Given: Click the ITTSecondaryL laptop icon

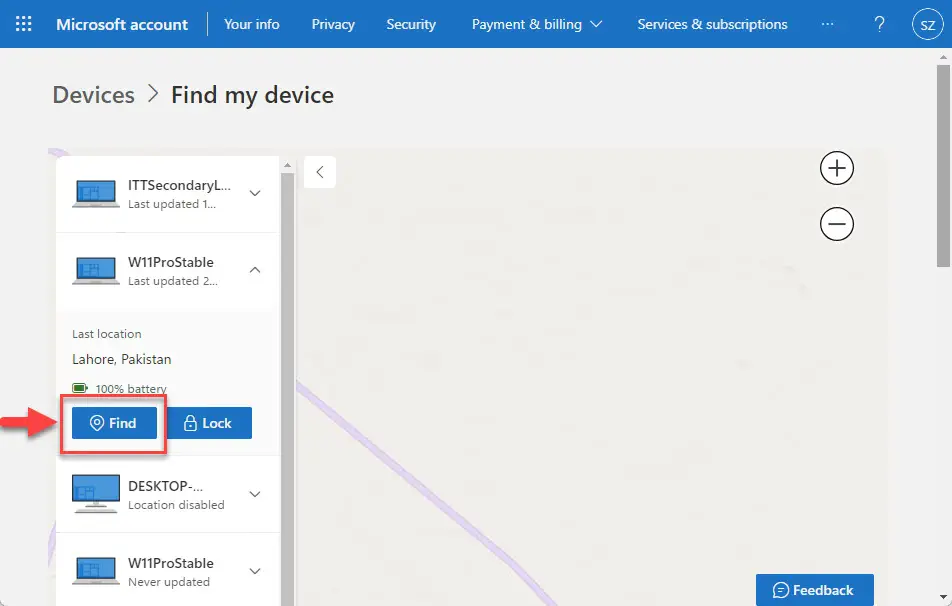Looking at the screenshot, I should pyautogui.click(x=96, y=194).
